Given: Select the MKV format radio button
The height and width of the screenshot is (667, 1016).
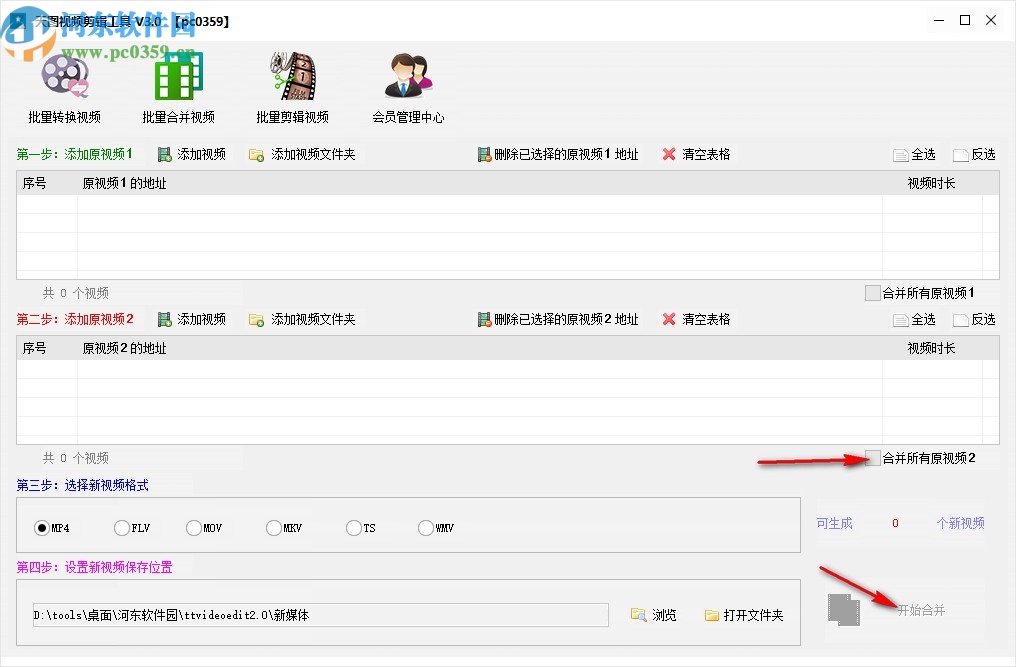Looking at the screenshot, I should [x=274, y=528].
